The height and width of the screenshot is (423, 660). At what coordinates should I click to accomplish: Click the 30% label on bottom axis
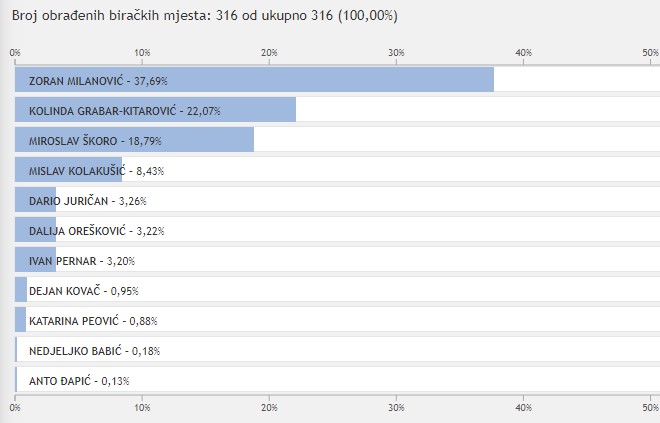pos(396,407)
